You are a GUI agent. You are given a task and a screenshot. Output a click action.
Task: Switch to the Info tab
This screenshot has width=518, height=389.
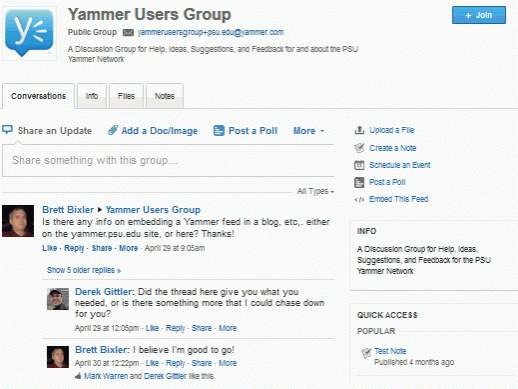click(x=92, y=96)
